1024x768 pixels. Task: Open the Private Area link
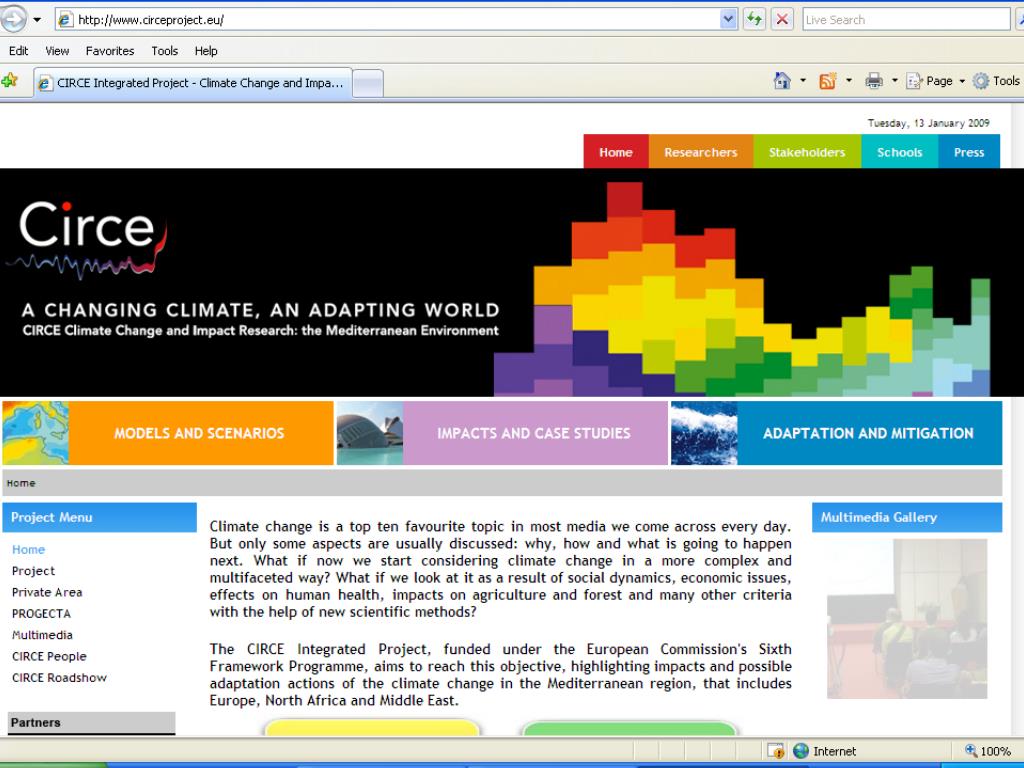pyautogui.click(x=47, y=592)
